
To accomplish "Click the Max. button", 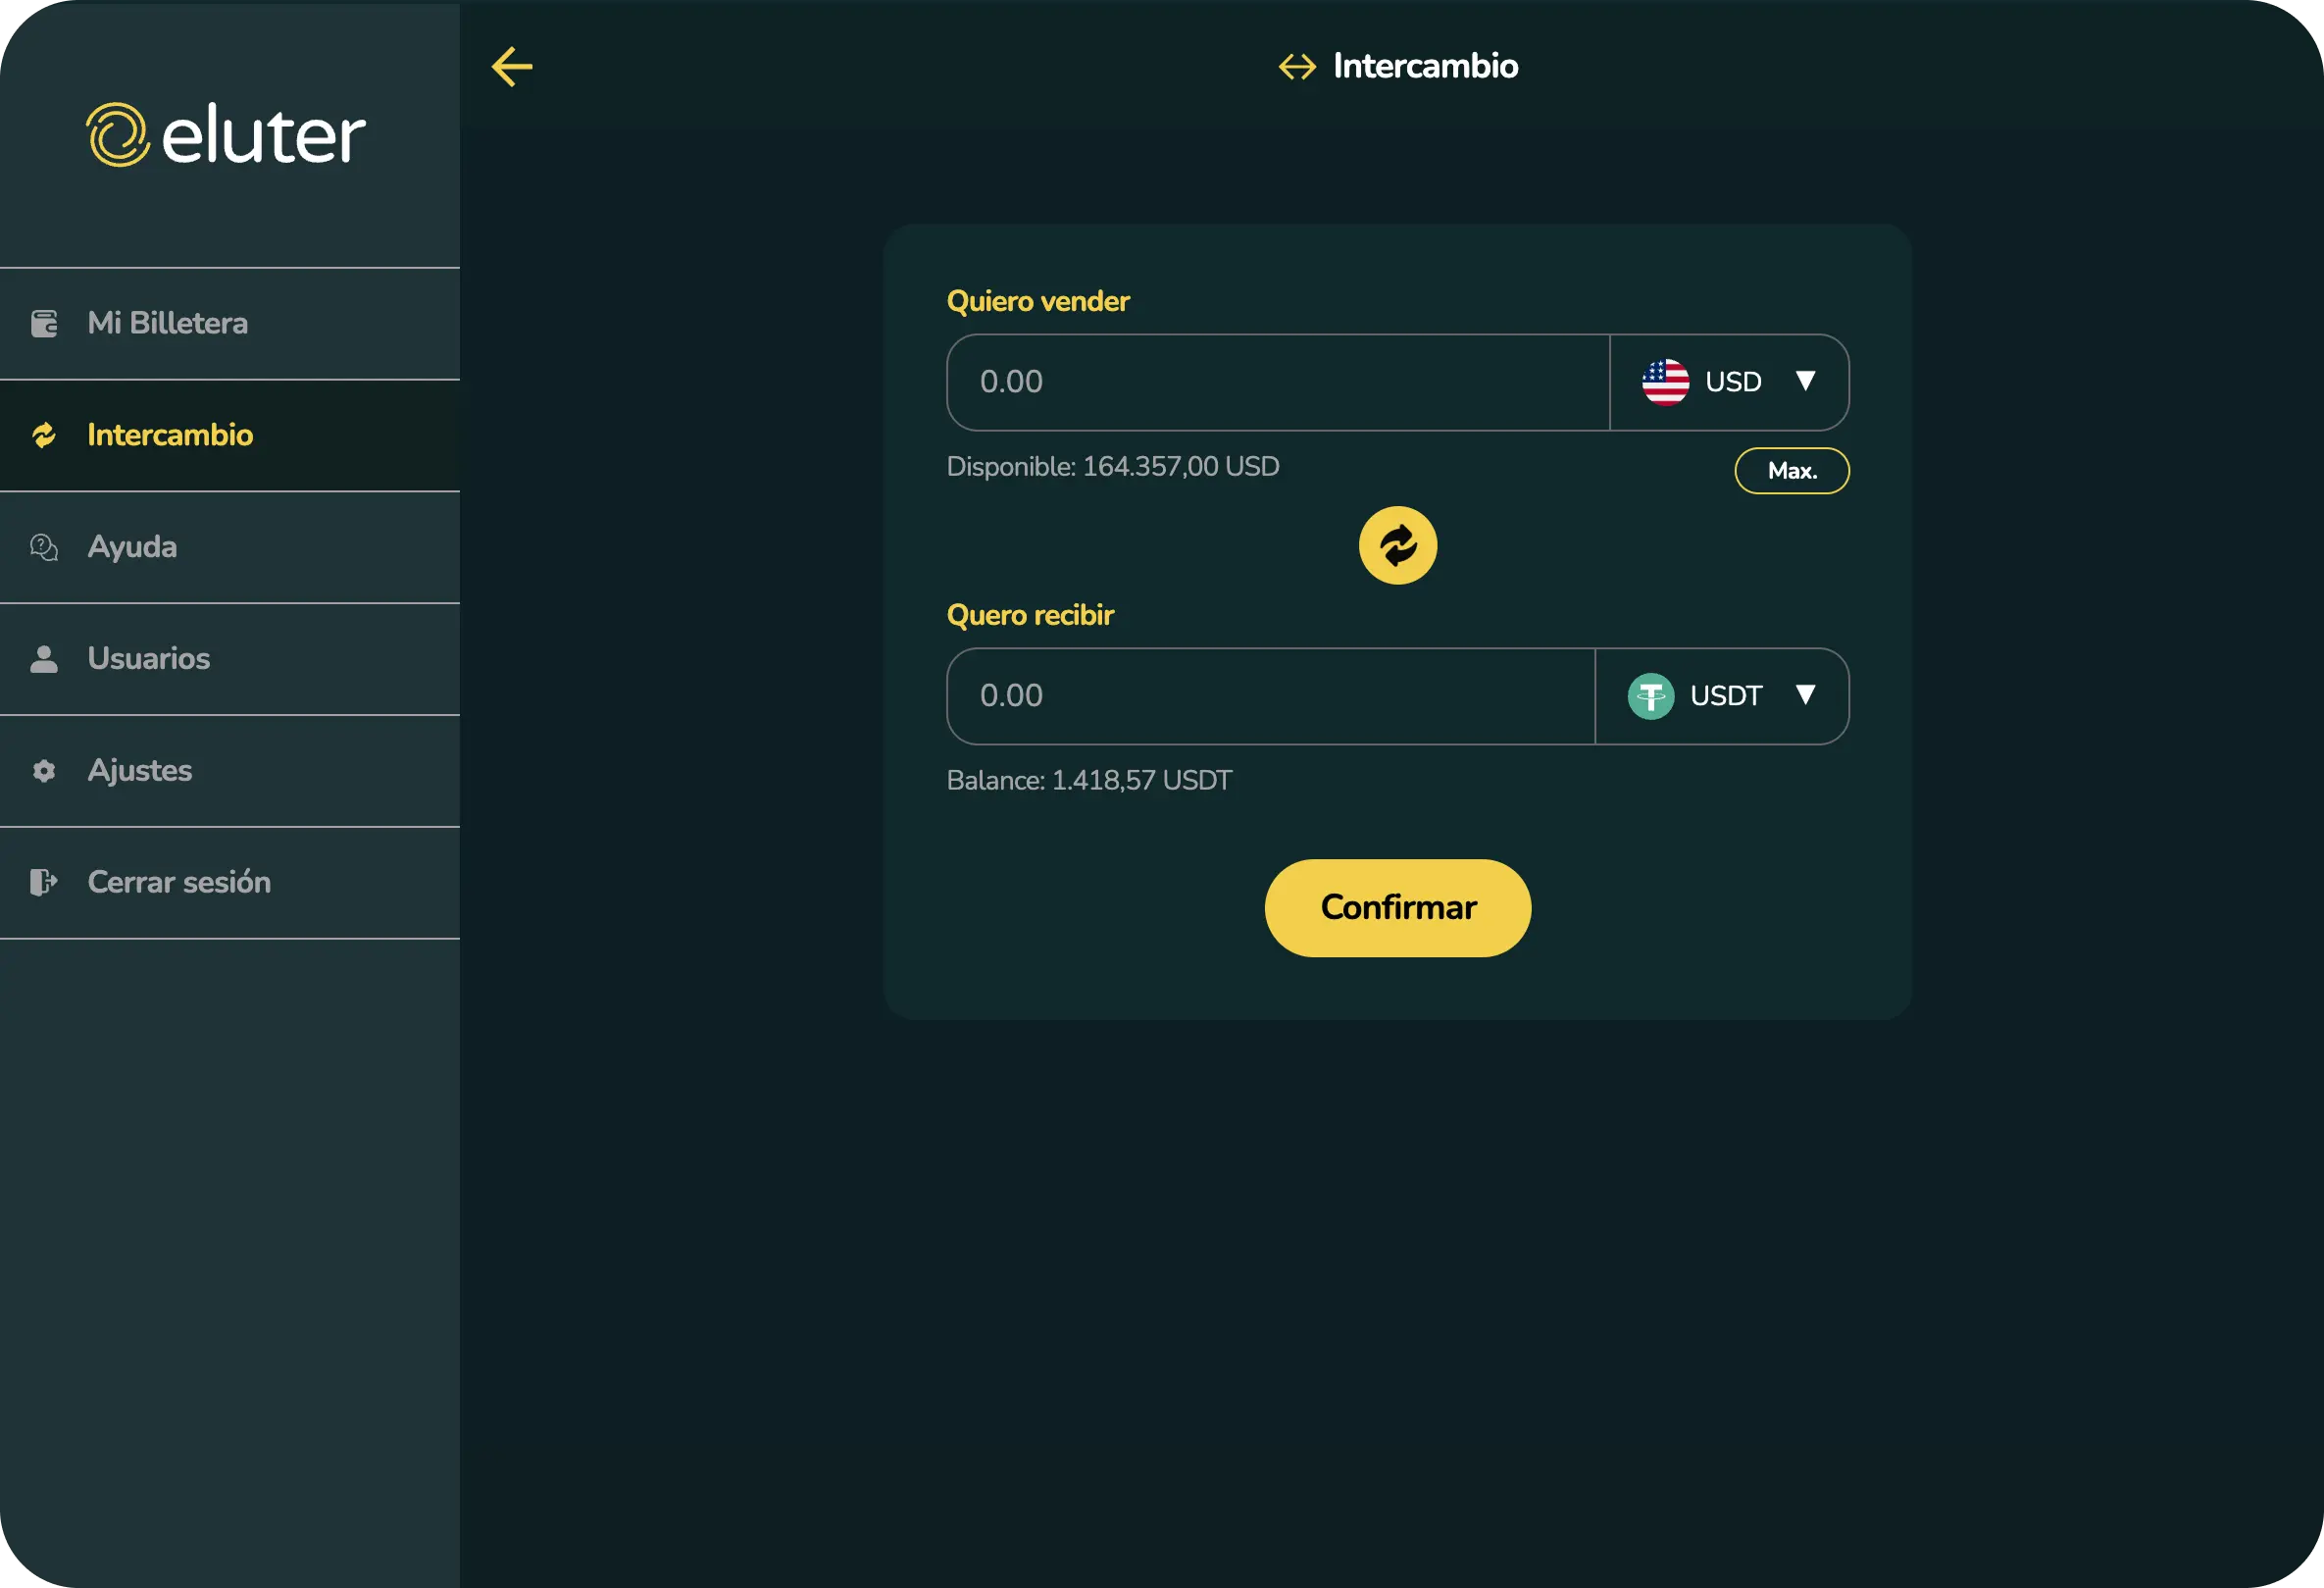I will pyautogui.click(x=1791, y=471).
